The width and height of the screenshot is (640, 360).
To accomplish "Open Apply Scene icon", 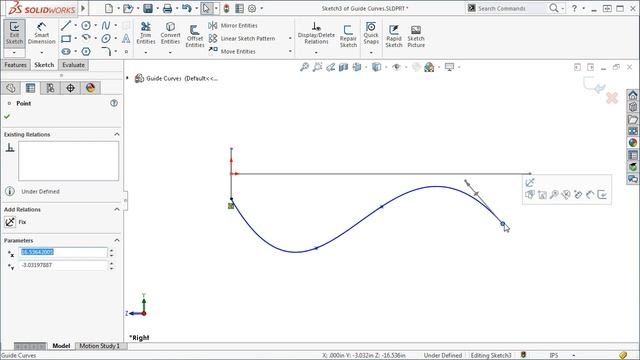I will tap(429, 67).
